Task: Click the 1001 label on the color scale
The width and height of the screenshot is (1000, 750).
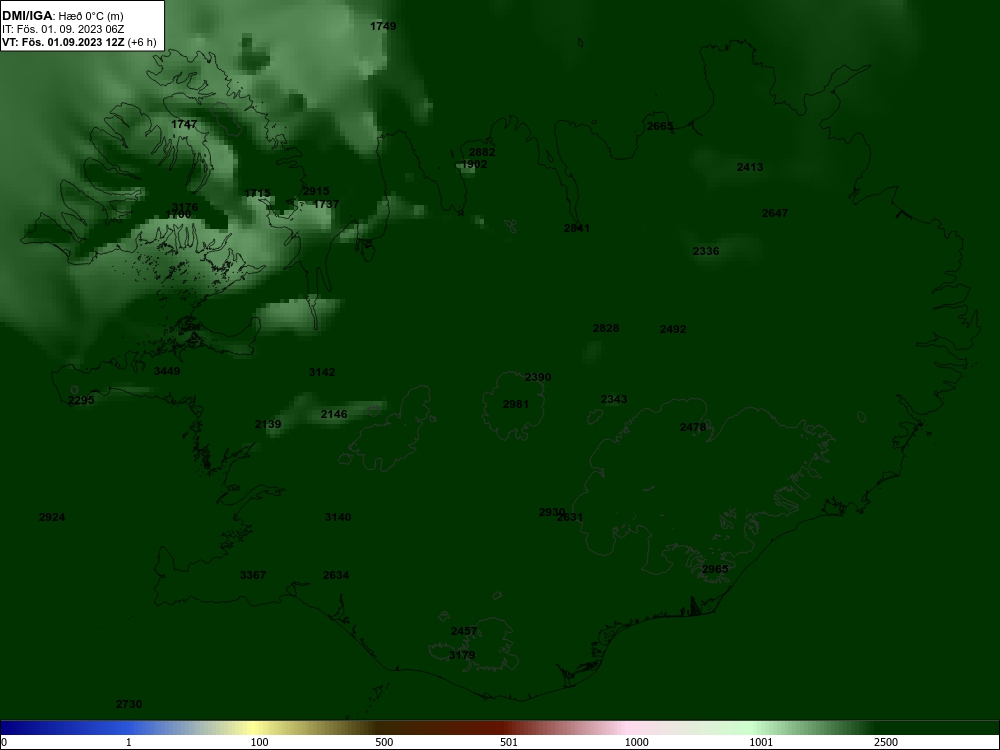Action: click(761, 742)
